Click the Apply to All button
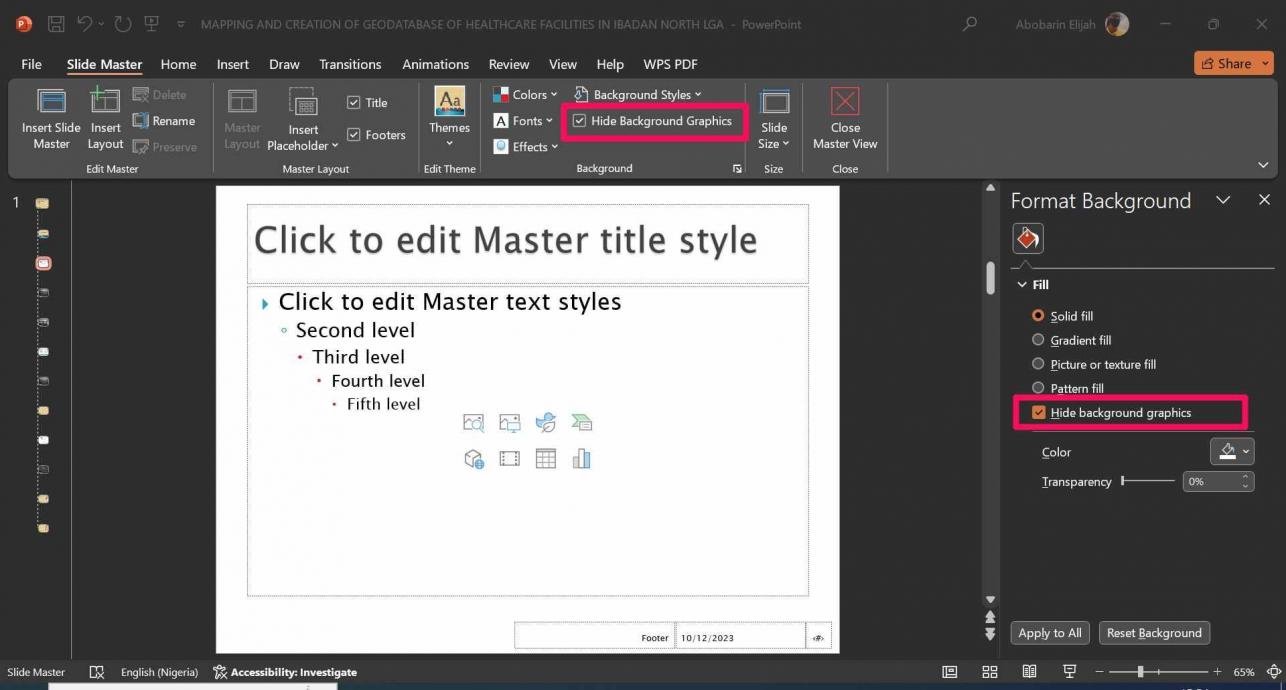The height and width of the screenshot is (690, 1286). point(1049,633)
